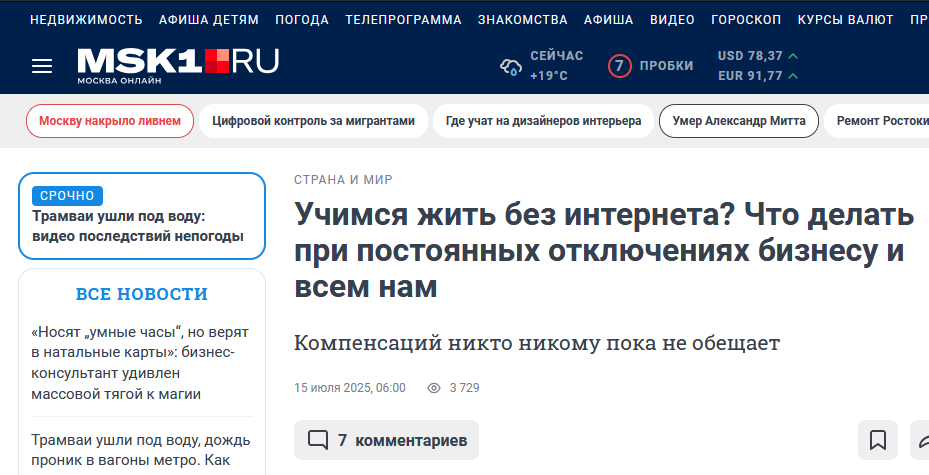929x475 pixels.
Task: Click the Срочно badge
Action: click(x=67, y=195)
